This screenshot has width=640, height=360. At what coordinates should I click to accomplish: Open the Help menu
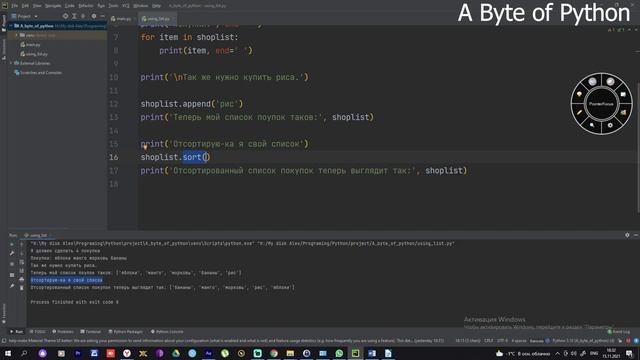pyautogui.click(x=156, y=6)
